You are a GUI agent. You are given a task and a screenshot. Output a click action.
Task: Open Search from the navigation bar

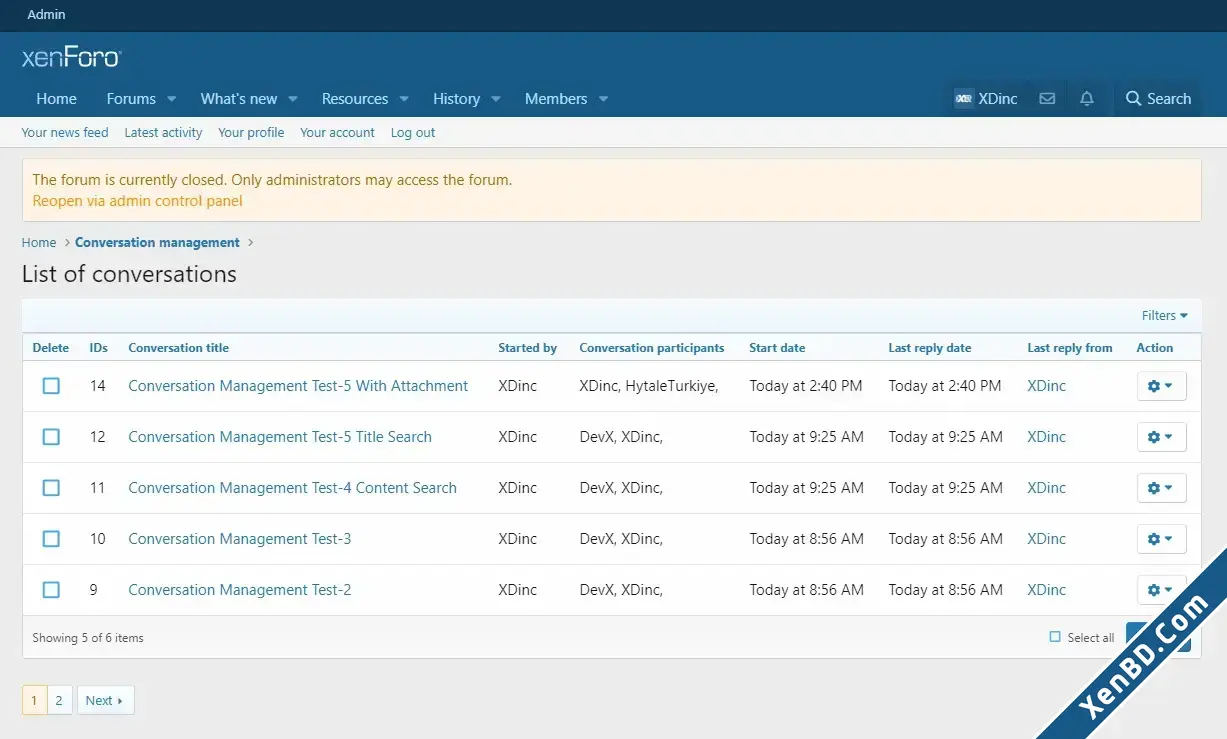1158,99
